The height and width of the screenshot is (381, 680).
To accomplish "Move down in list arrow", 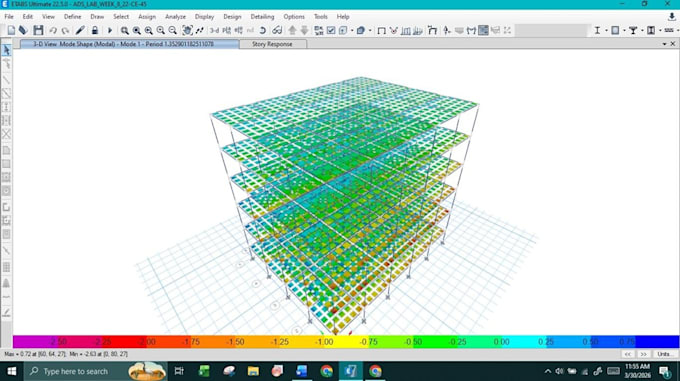I will point(304,30).
